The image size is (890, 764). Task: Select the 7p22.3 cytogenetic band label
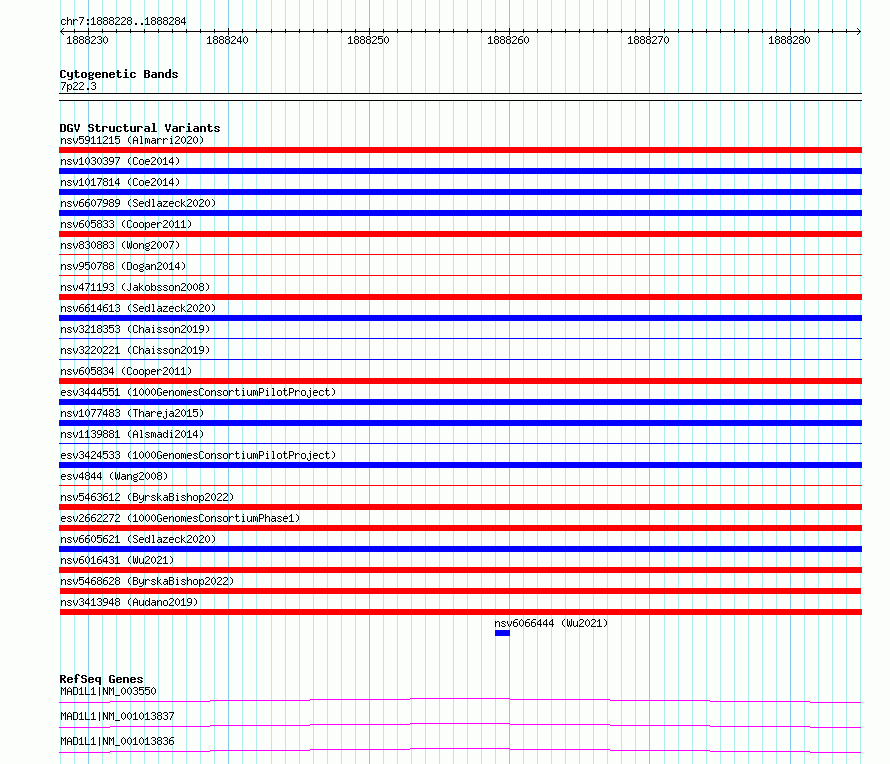pyautogui.click(x=78, y=86)
